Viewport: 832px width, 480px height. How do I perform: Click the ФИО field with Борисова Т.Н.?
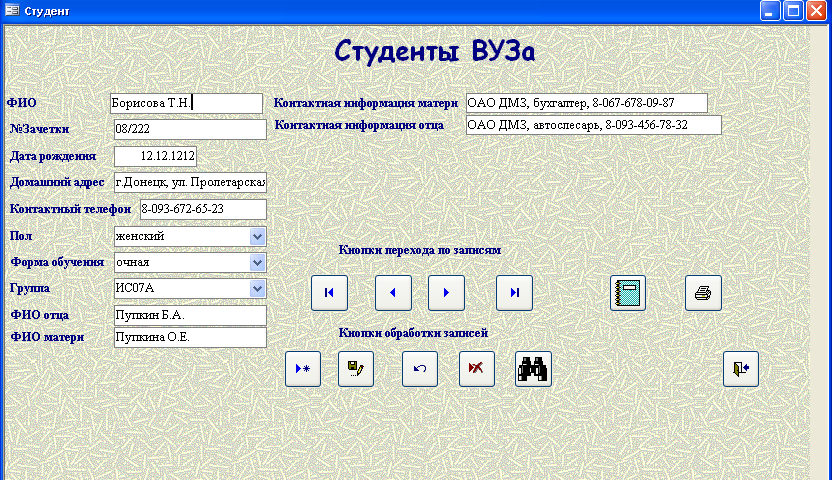(186, 103)
